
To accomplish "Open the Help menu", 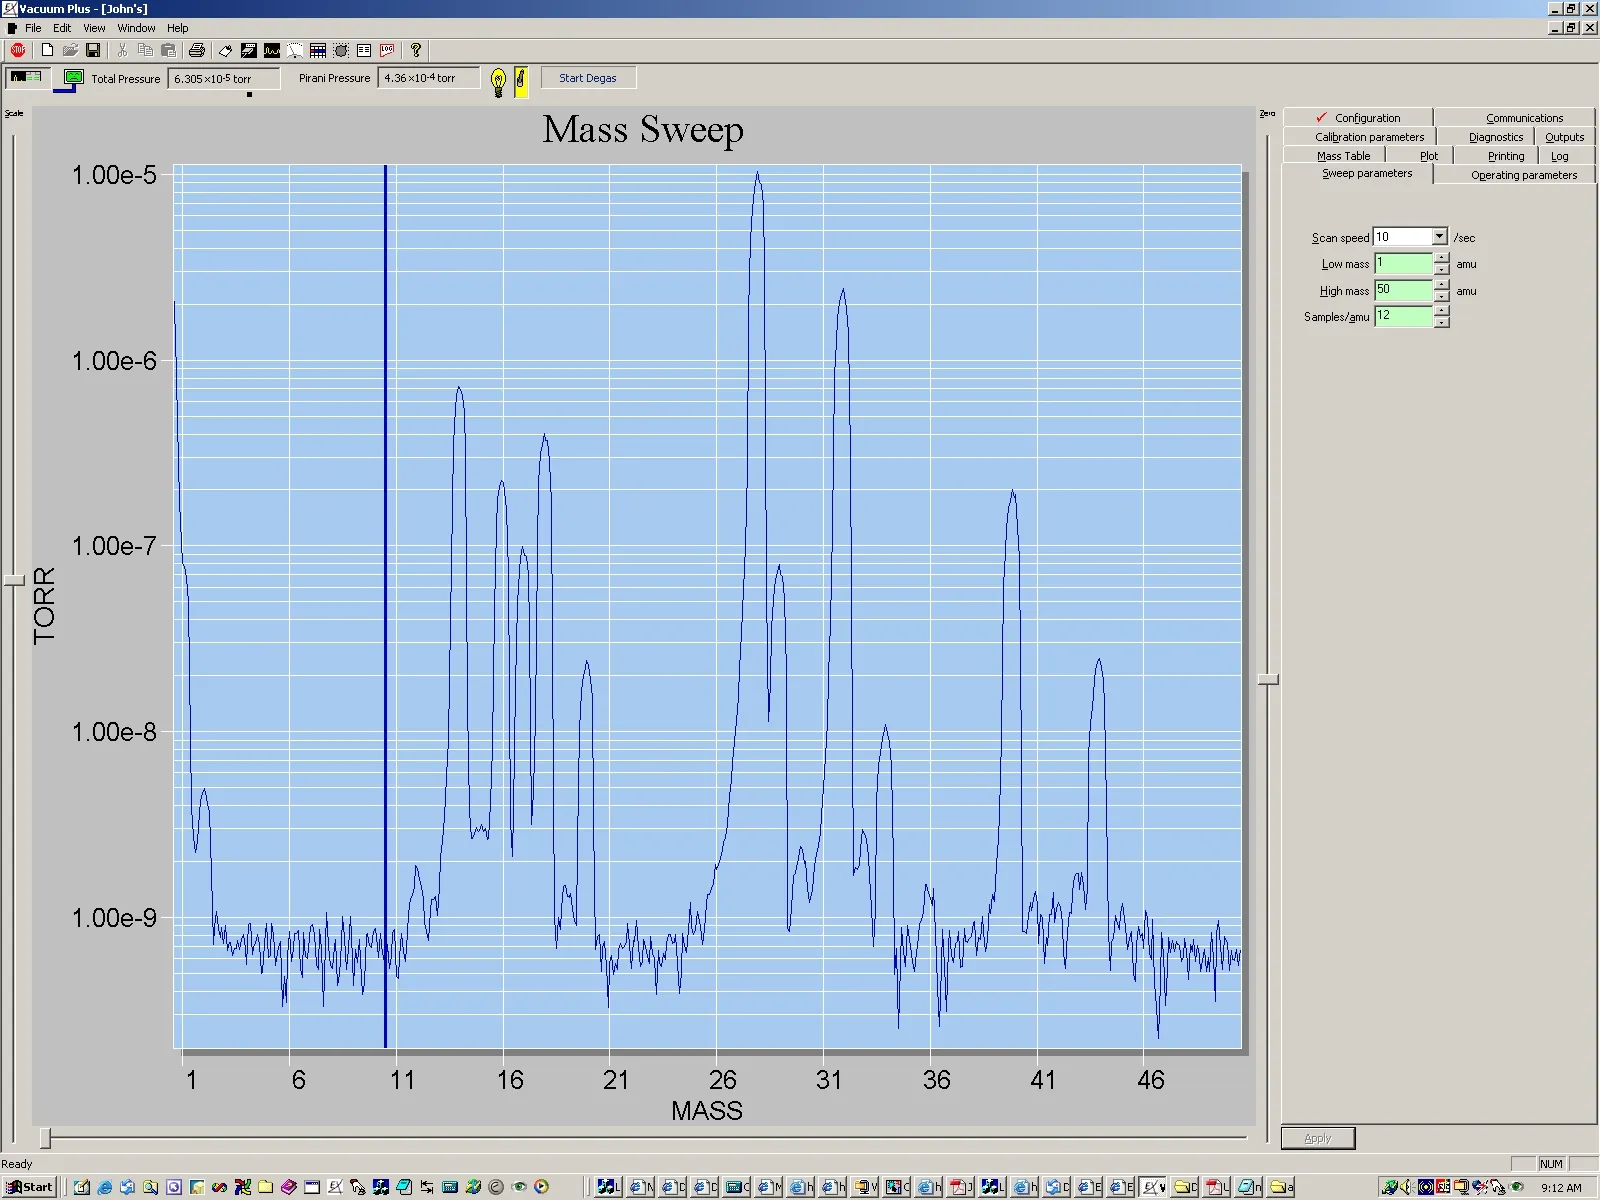I will (x=177, y=28).
